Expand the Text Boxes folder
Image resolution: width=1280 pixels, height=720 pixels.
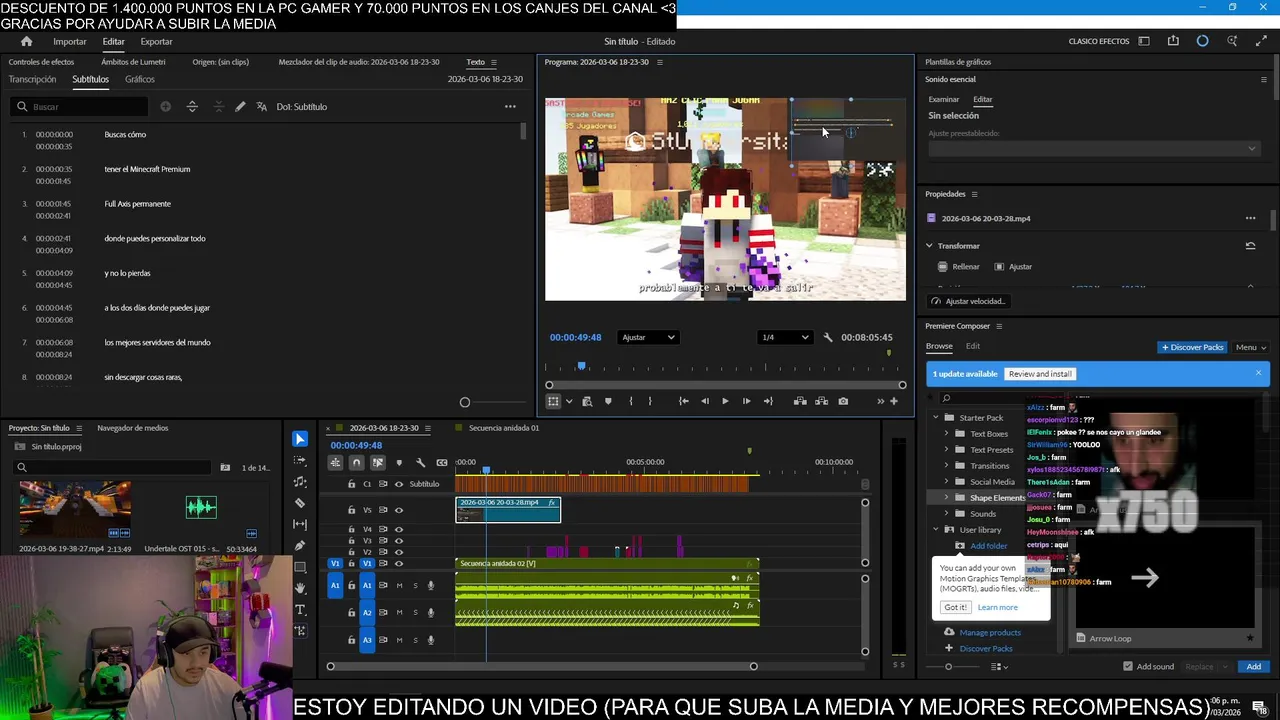coord(947,434)
